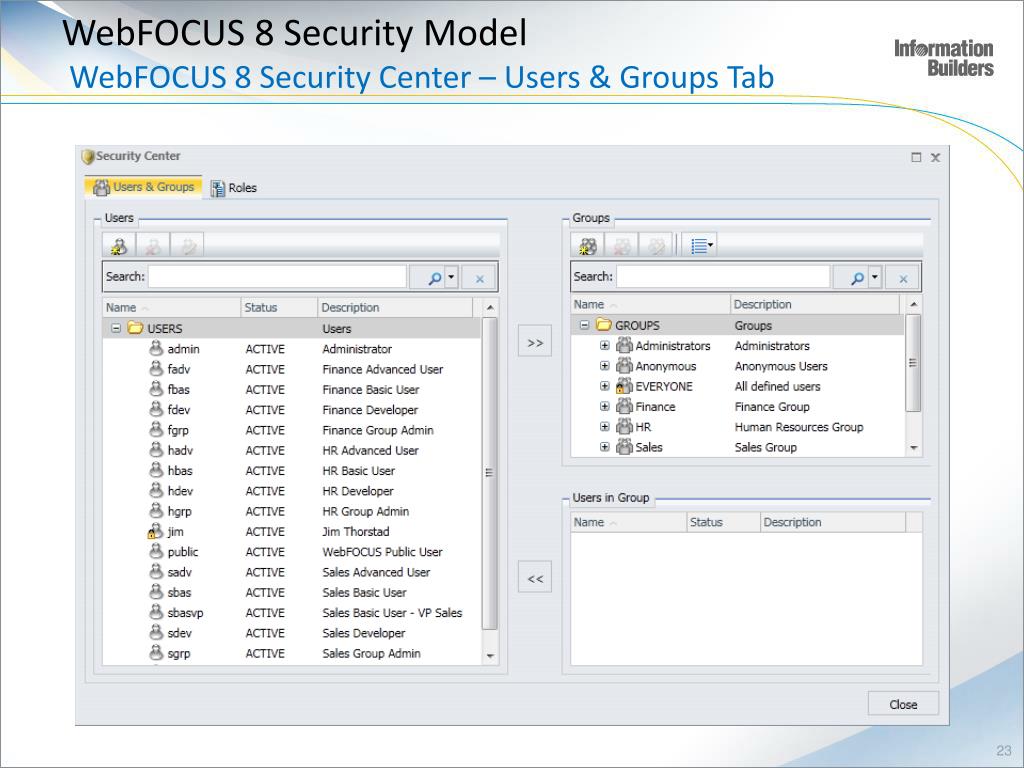Click the Security Center shield icon
The width and height of the screenshot is (1024, 768).
pos(88,157)
